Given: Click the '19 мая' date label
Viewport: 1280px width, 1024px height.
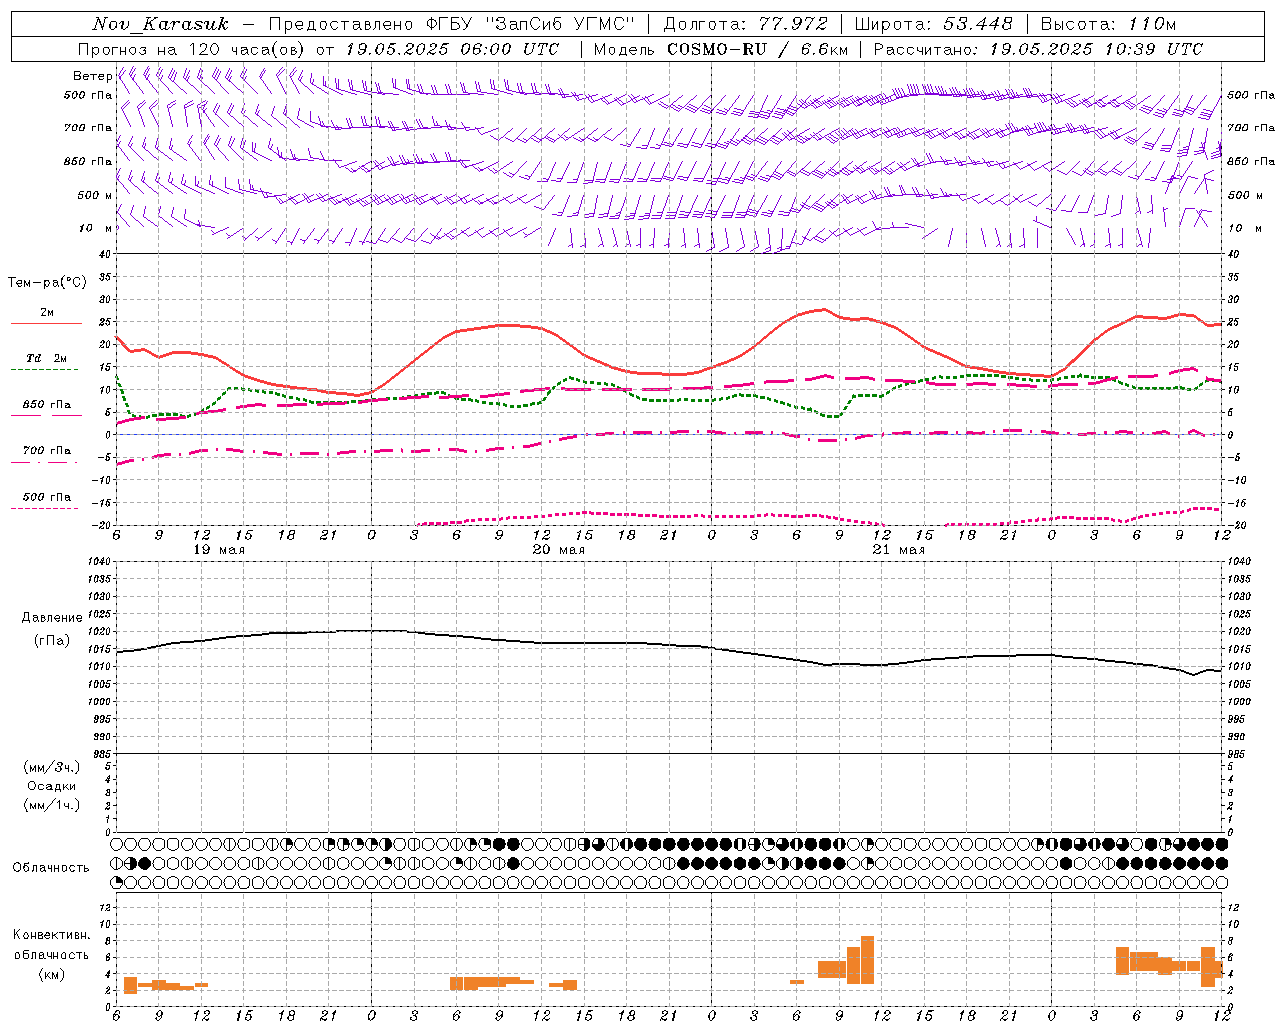Looking at the screenshot, I should coord(218,550).
